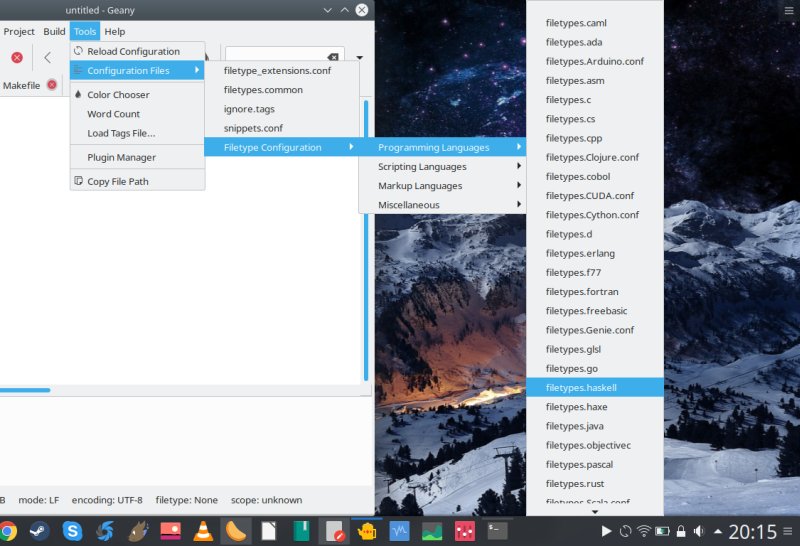Viewport: 800px width, 546px height.
Task: Click the toolbar search input field
Action: [275, 57]
